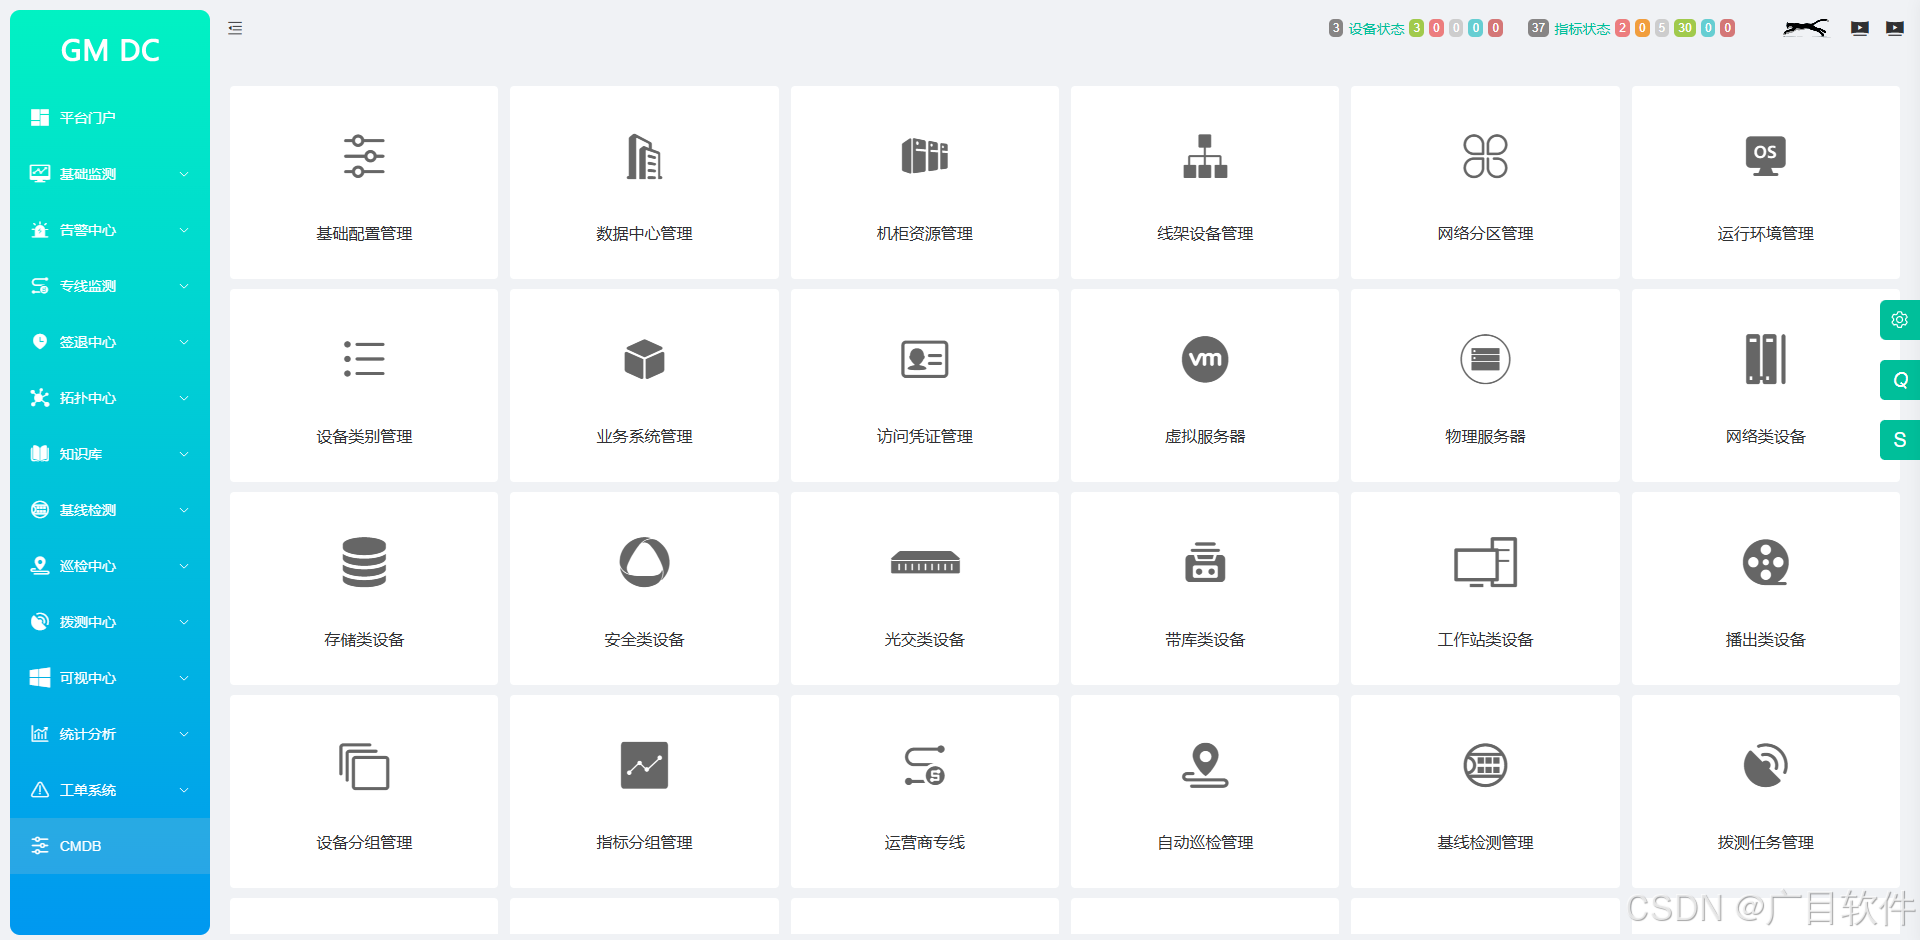Expand 知识库 sidebar chevron
The image size is (1920, 940).
tap(184, 454)
